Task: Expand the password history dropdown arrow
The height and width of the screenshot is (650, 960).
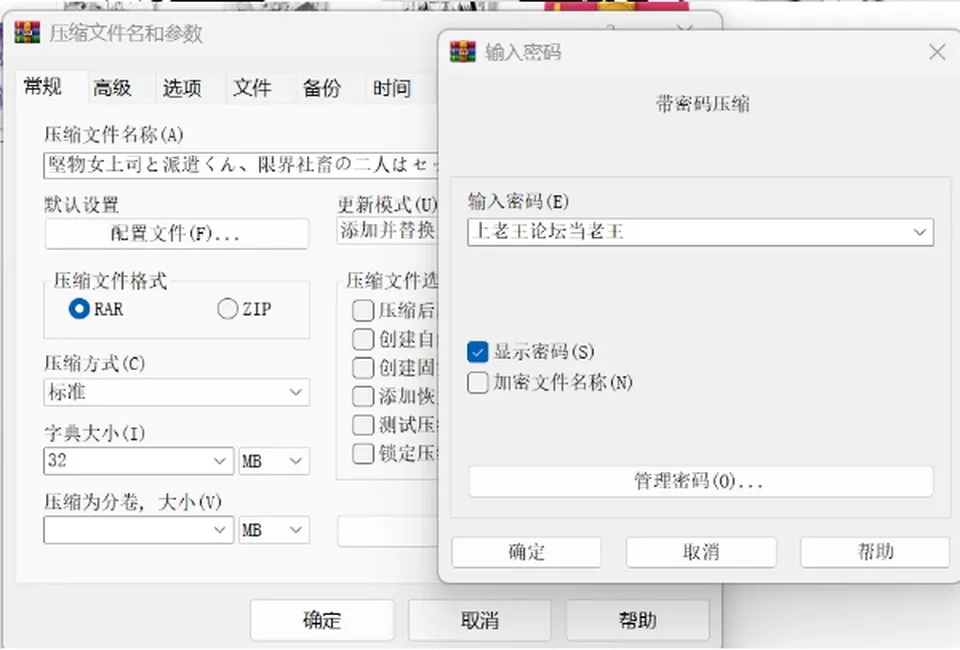Action: (919, 232)
